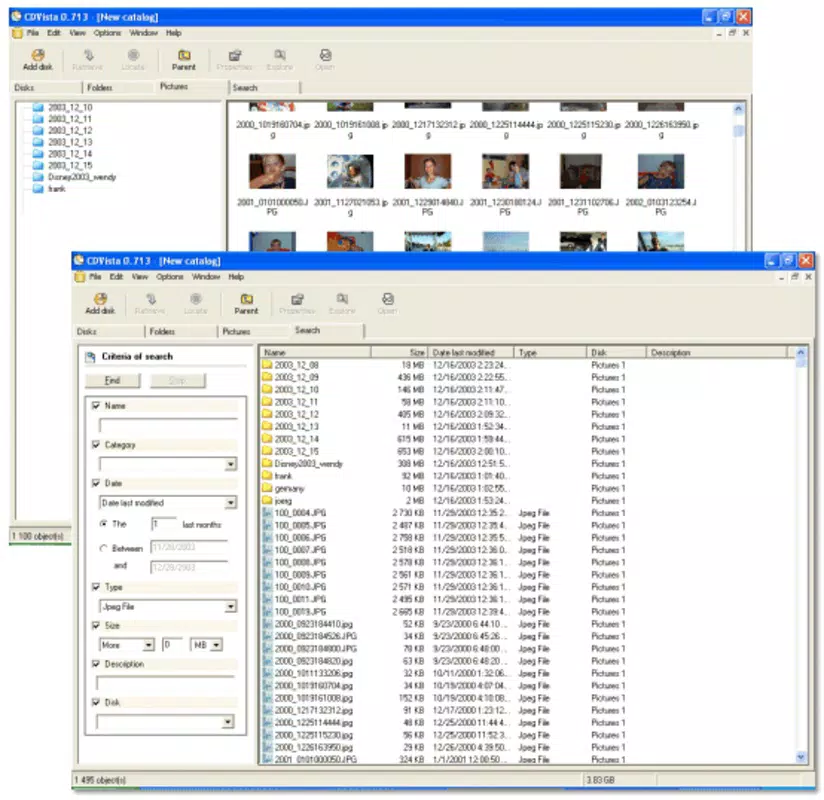Switch to Folders tab in front window
The height and width of the screenshot is (800, 824).
tap(181, 332)
